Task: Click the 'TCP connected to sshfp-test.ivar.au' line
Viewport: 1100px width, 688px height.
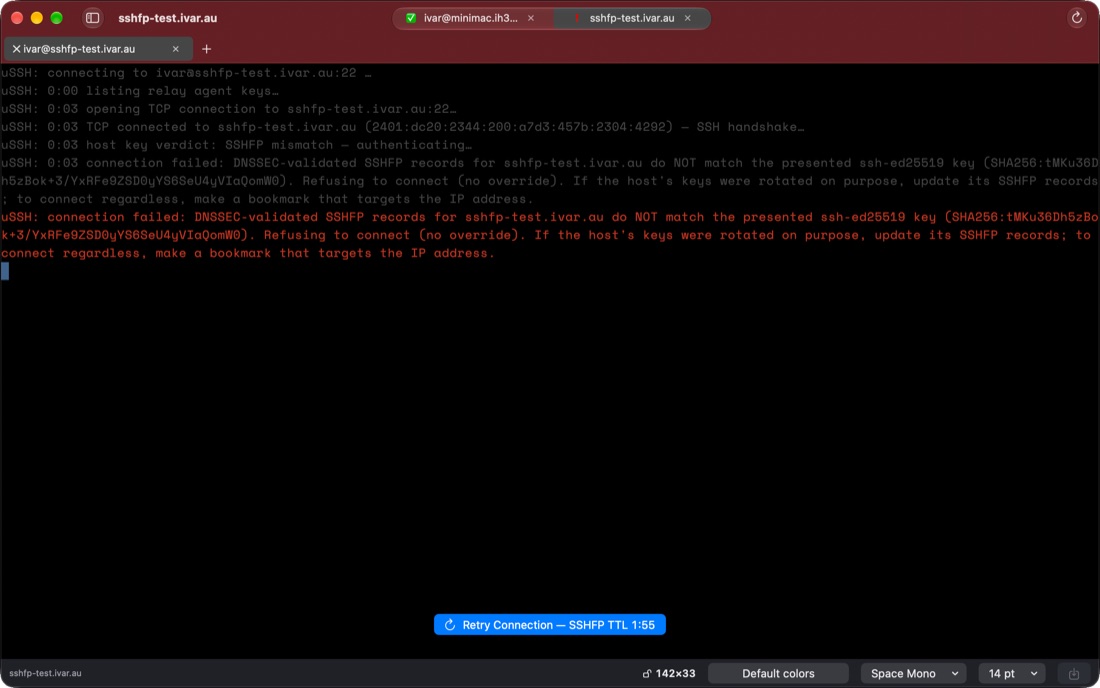Action: point(403,128)
